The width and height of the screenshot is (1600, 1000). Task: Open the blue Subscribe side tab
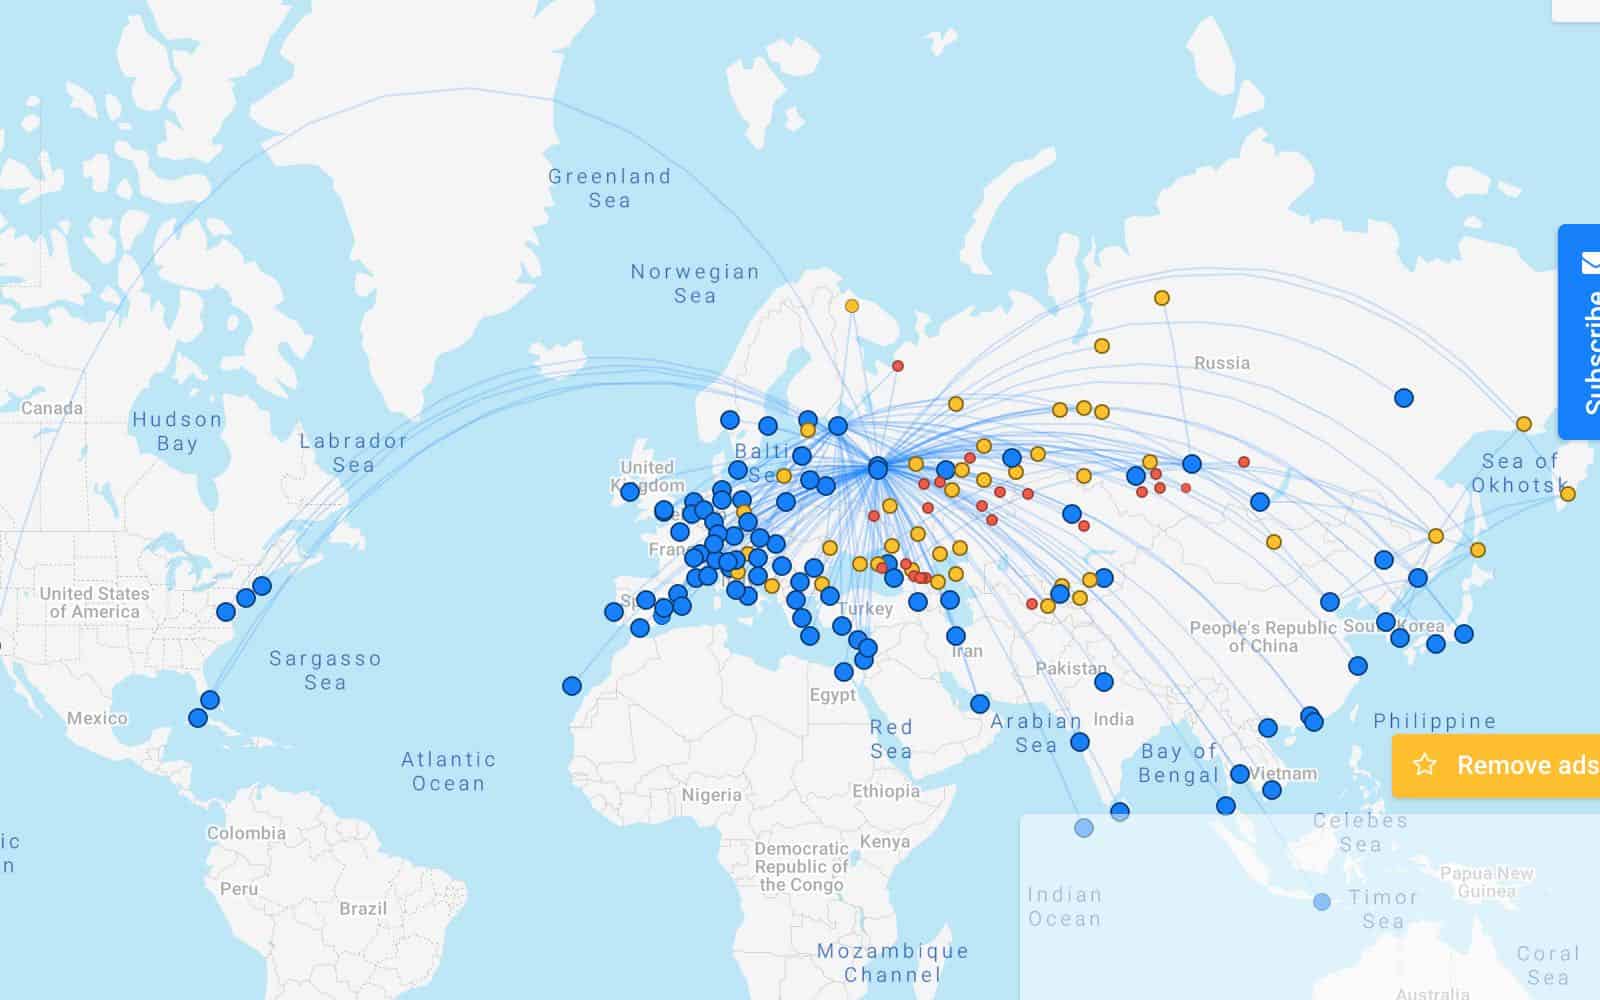point(1580,332)
